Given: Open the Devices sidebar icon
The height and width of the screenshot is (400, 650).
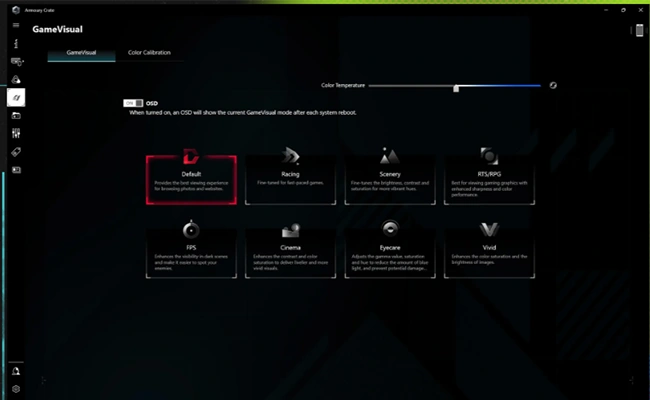Looking at the screenshot, I should [17, 62].
